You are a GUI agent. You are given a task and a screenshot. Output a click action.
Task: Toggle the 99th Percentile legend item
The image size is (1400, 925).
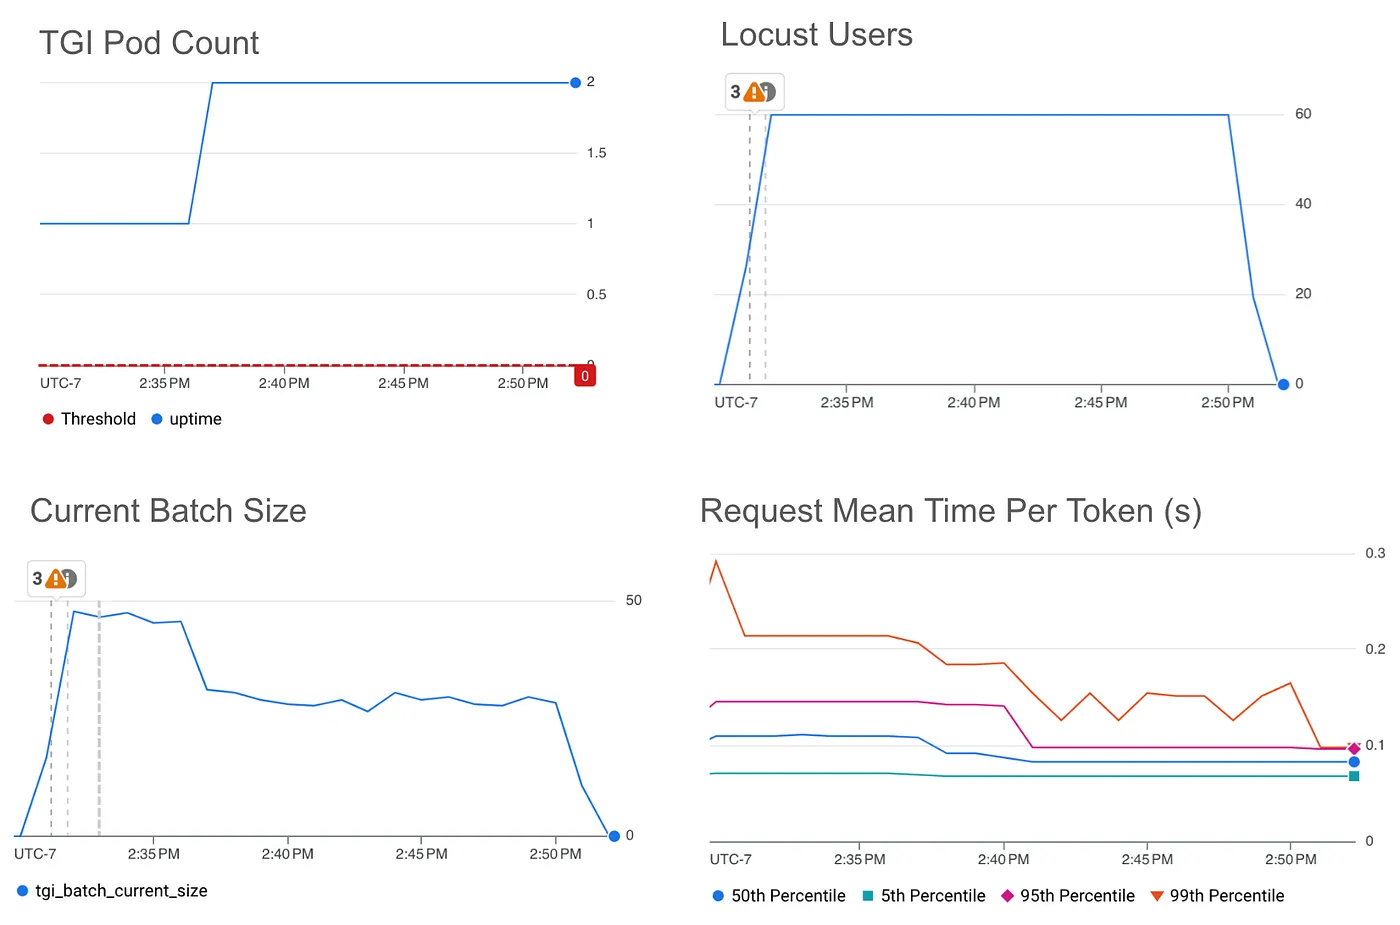point(1217,896)
